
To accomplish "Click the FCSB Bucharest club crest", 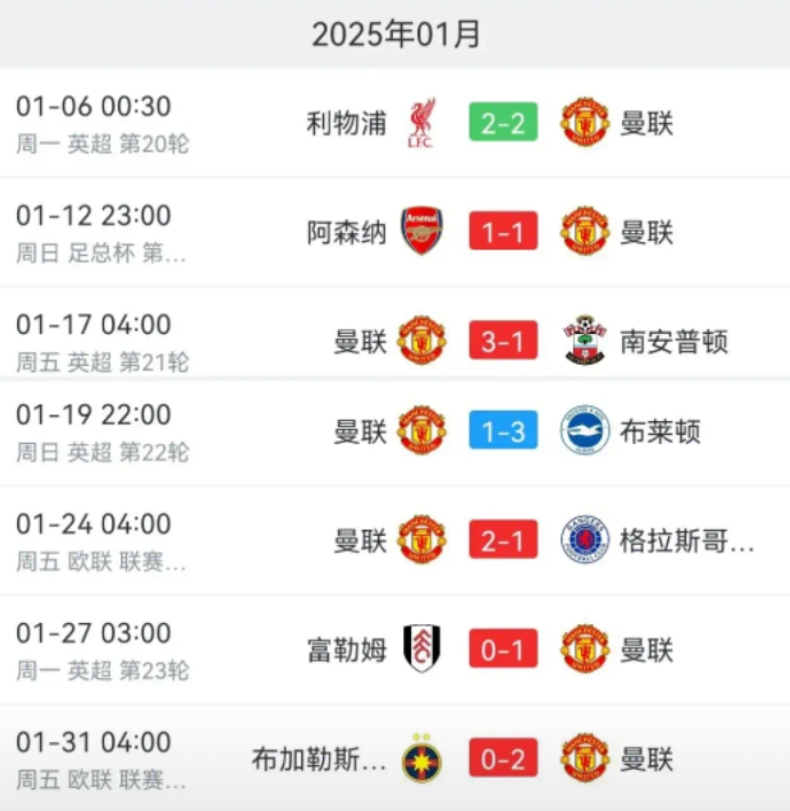I will [422, 758].
